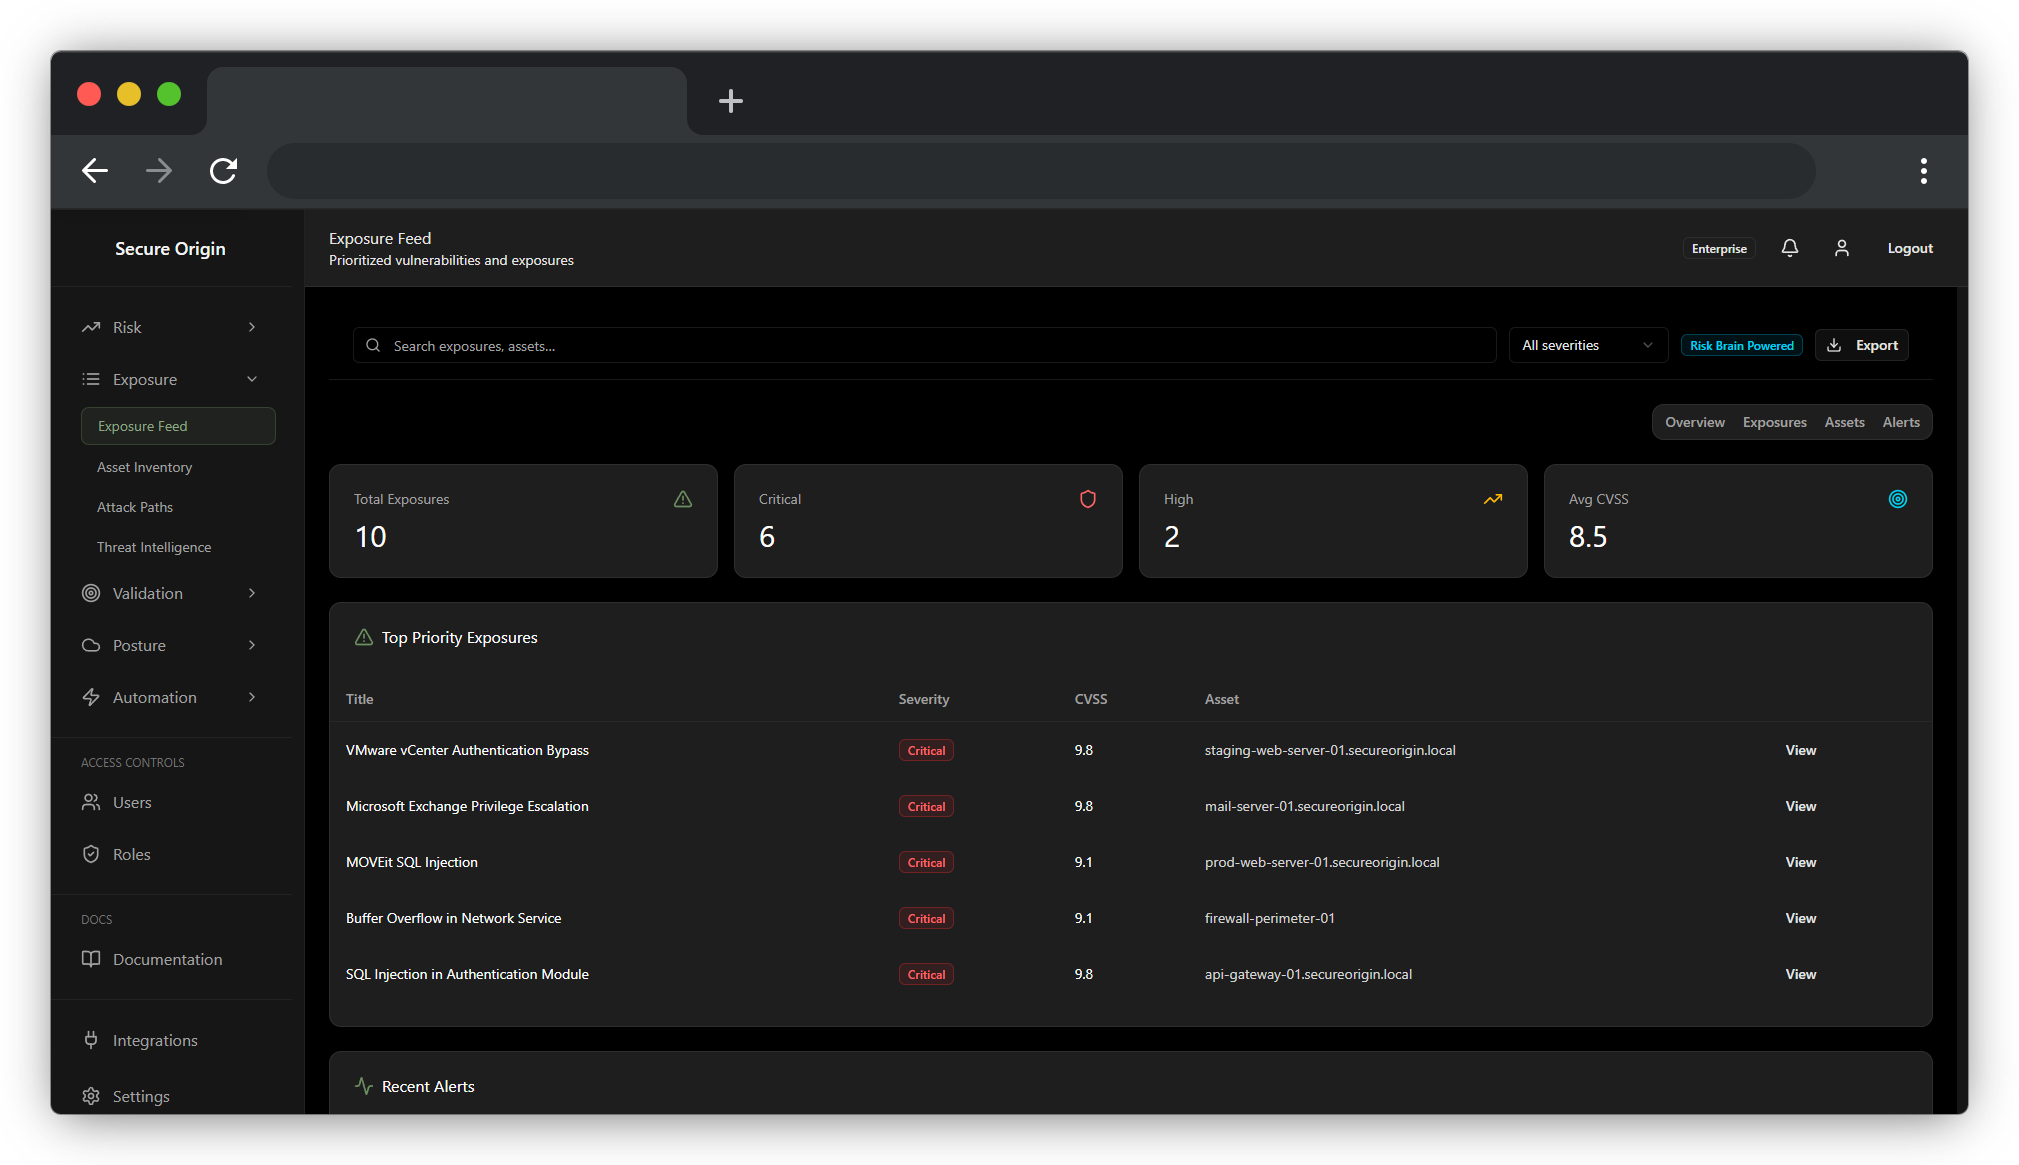Click the browser reload icon
2019x1165 pixels.
[x=223, y=171]
